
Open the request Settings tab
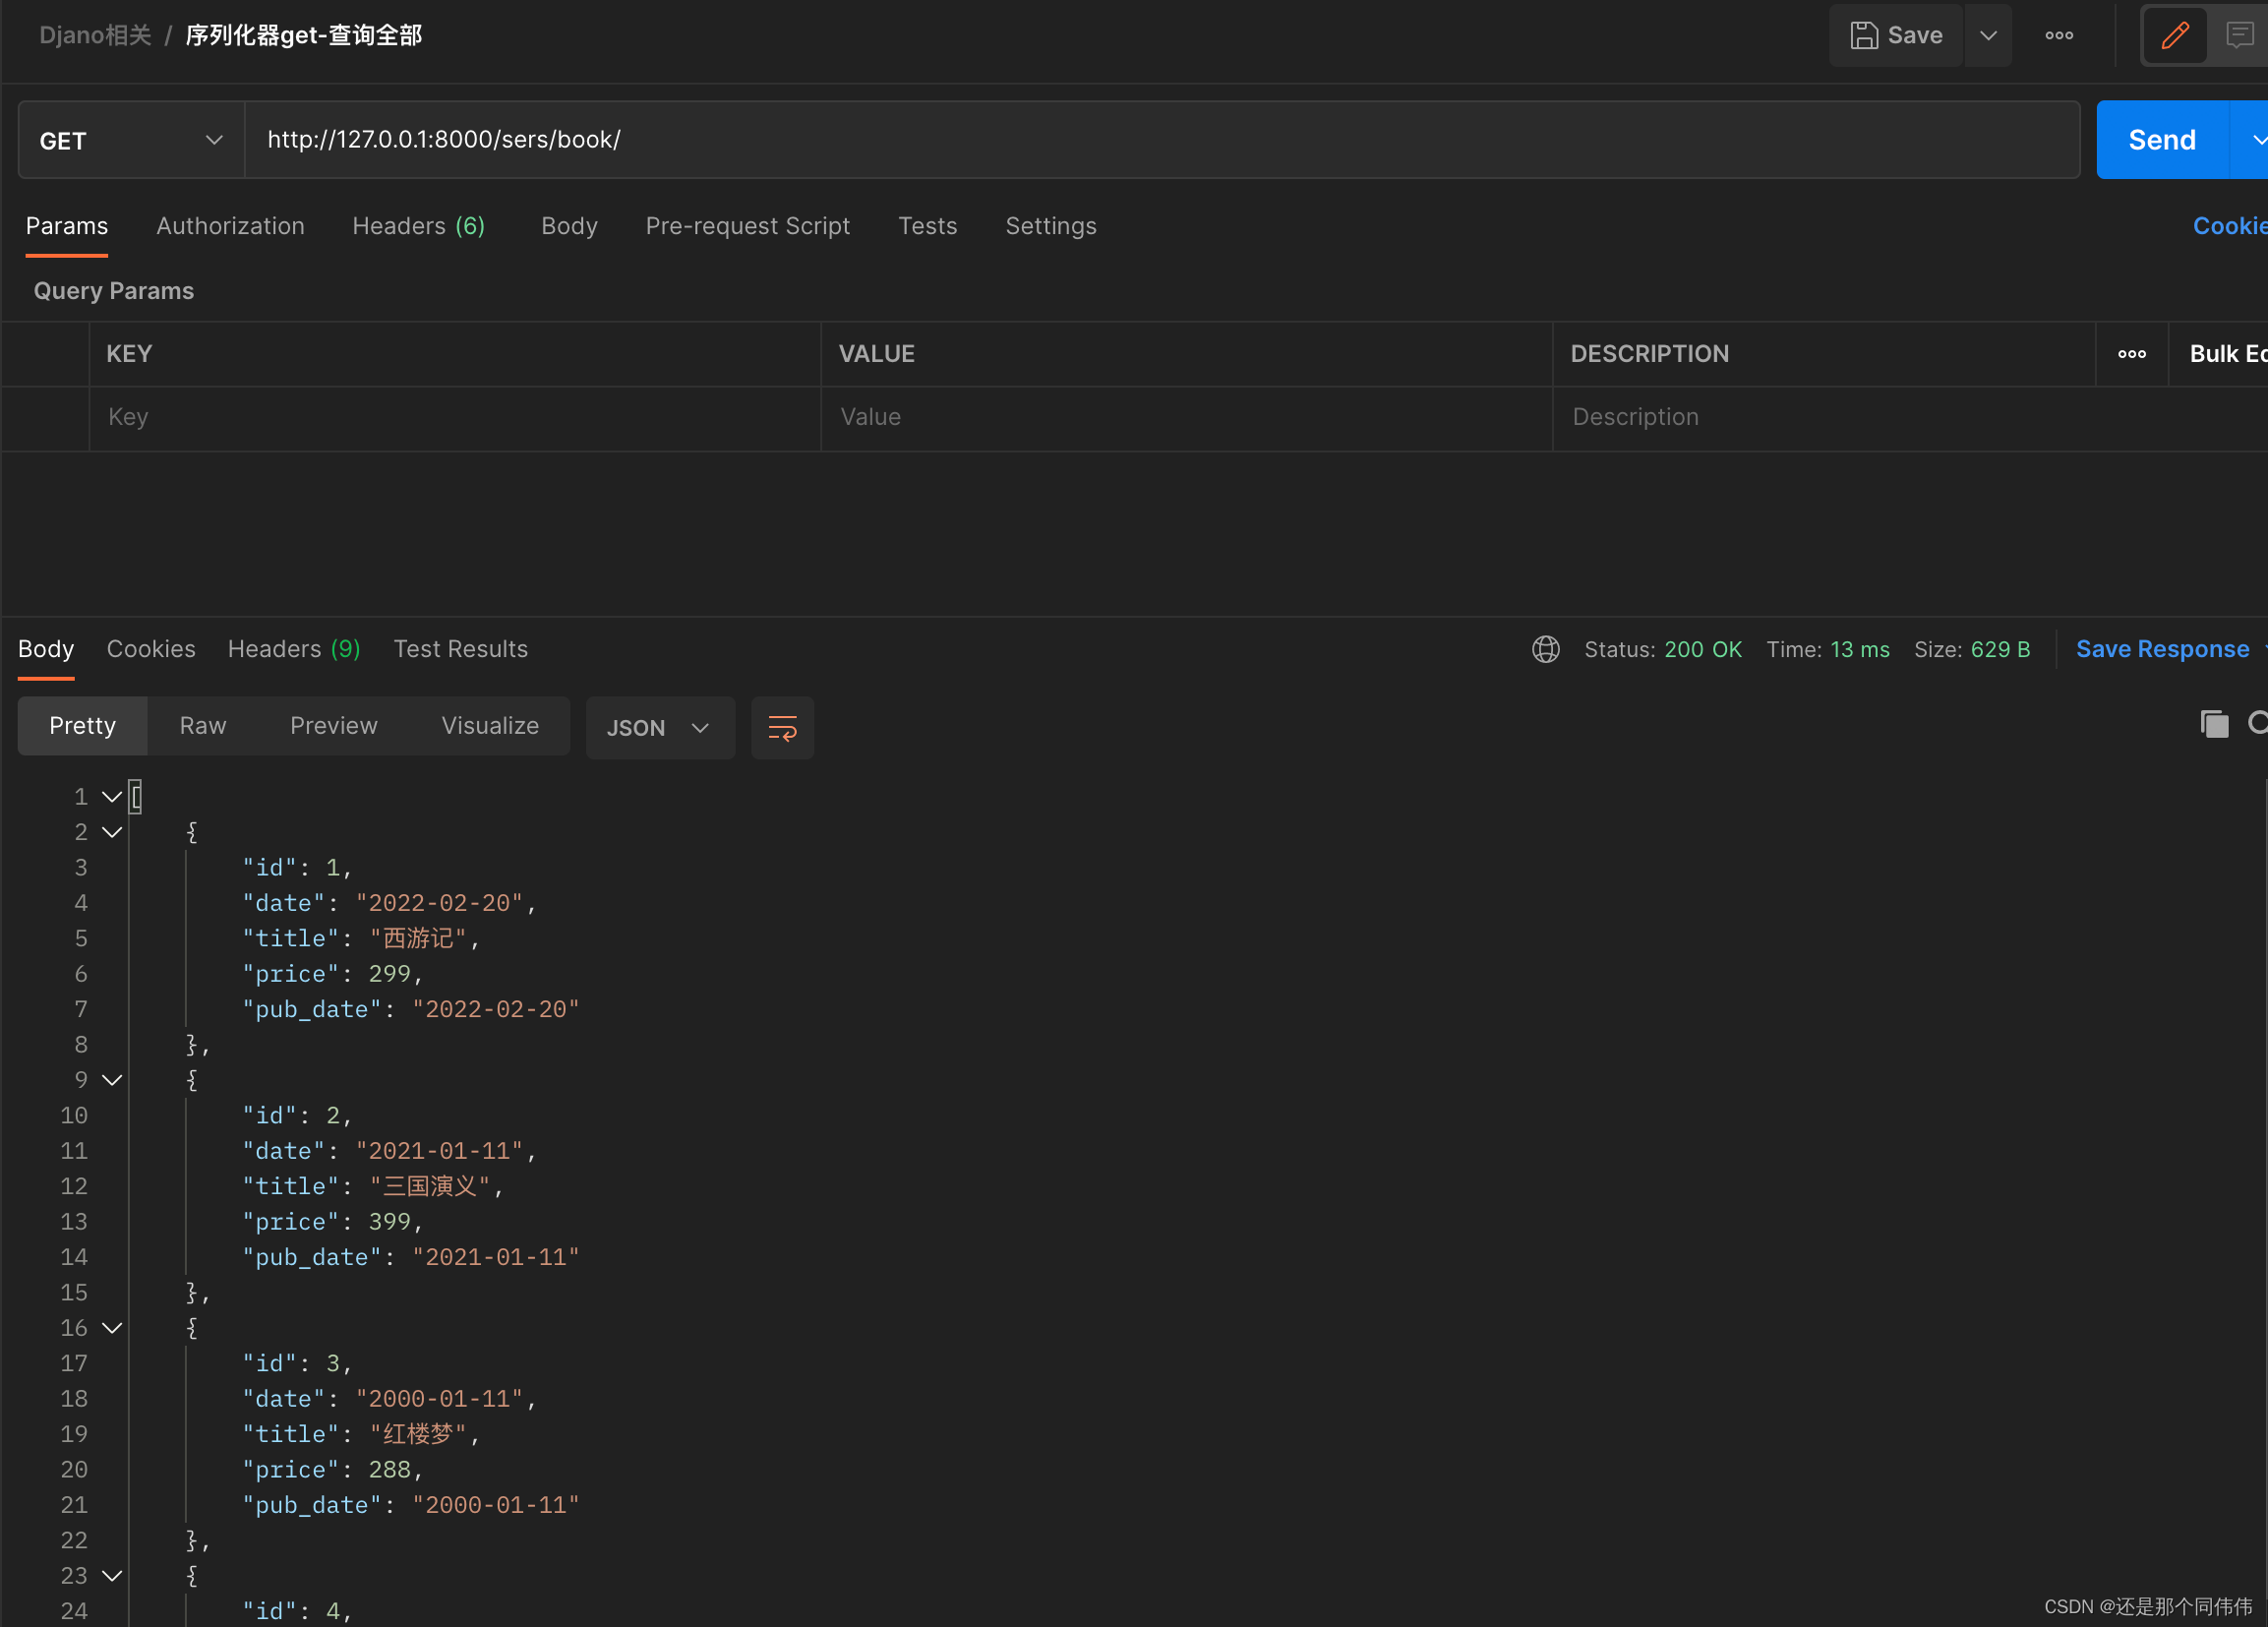coord(1050,226)
